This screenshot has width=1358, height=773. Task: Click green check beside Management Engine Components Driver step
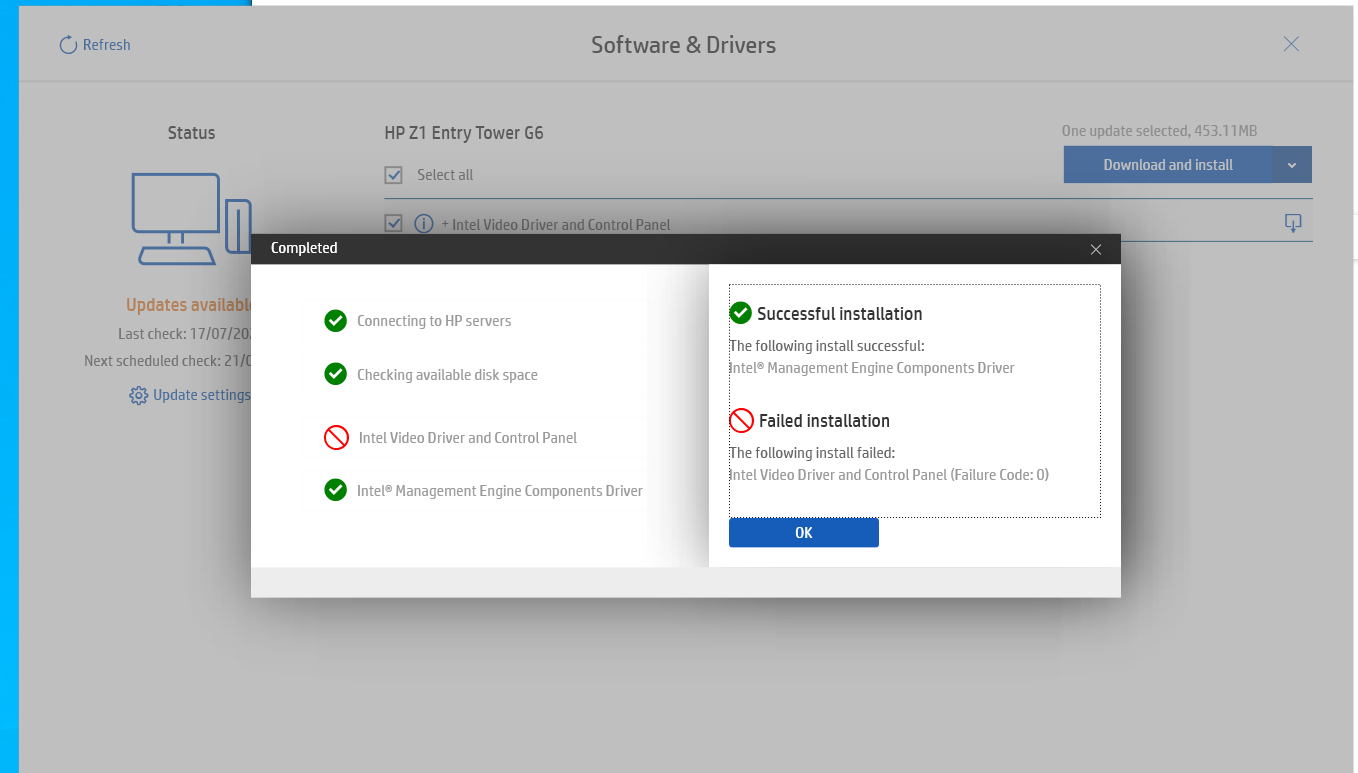pos(335,491)
